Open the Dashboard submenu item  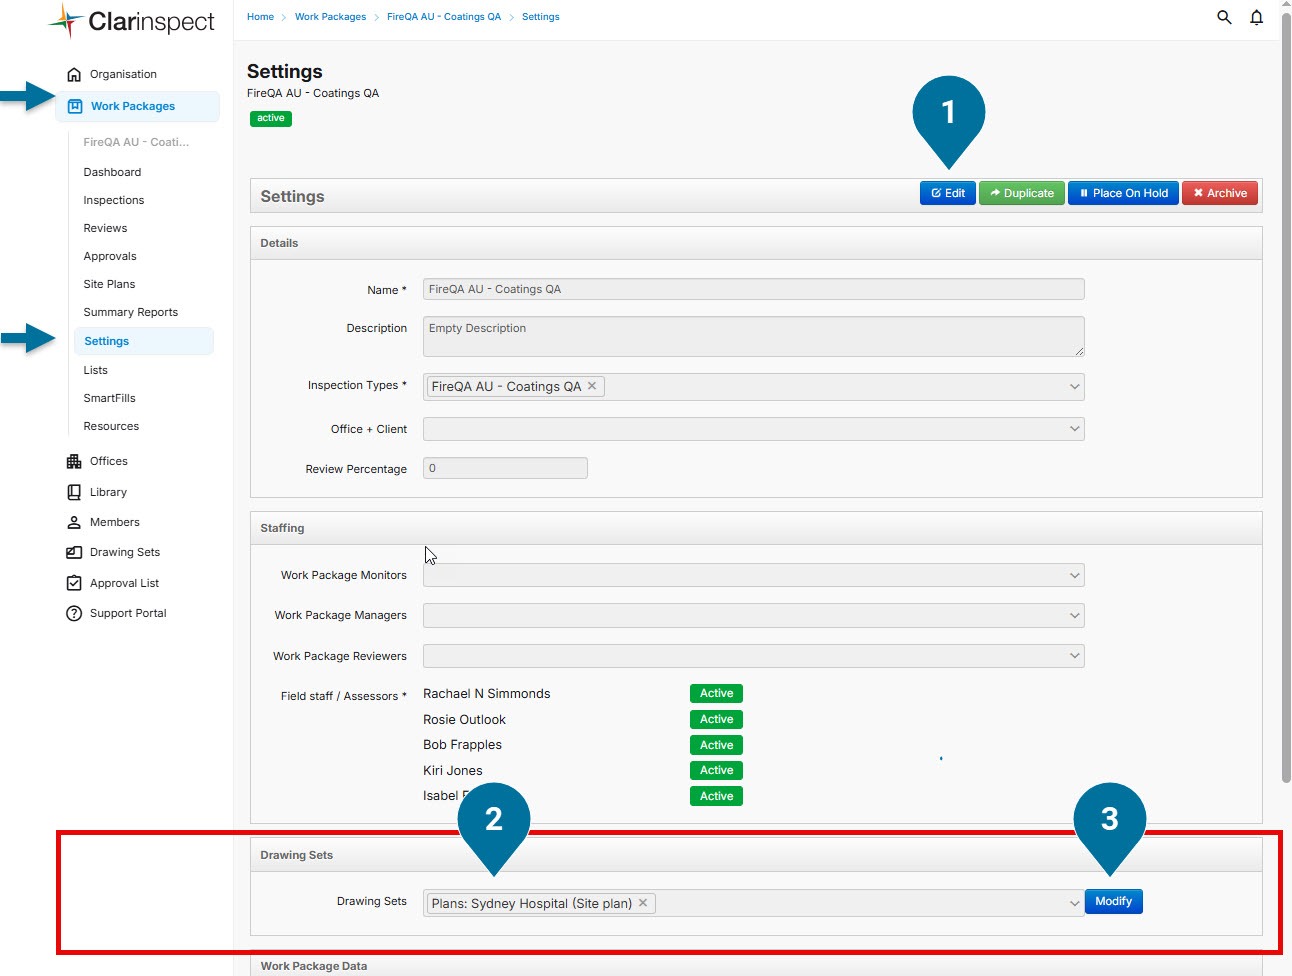pyautogui.click(x=112, y=172)
